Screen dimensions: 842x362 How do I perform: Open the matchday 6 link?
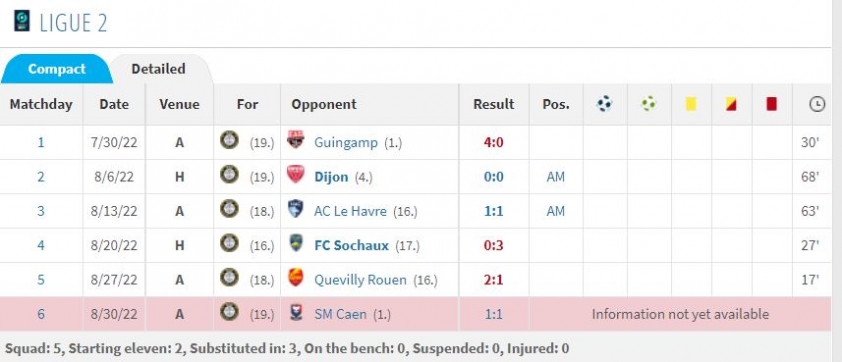point(41,314)
